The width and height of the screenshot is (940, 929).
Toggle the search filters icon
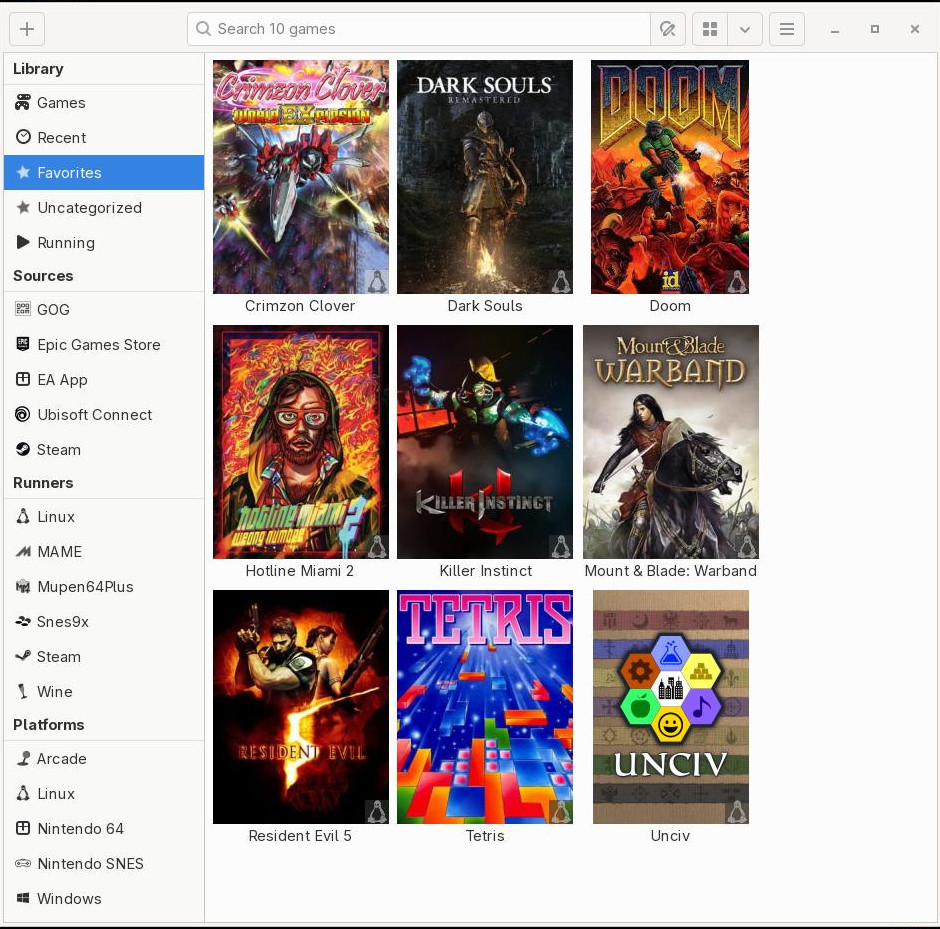(667, 29)
